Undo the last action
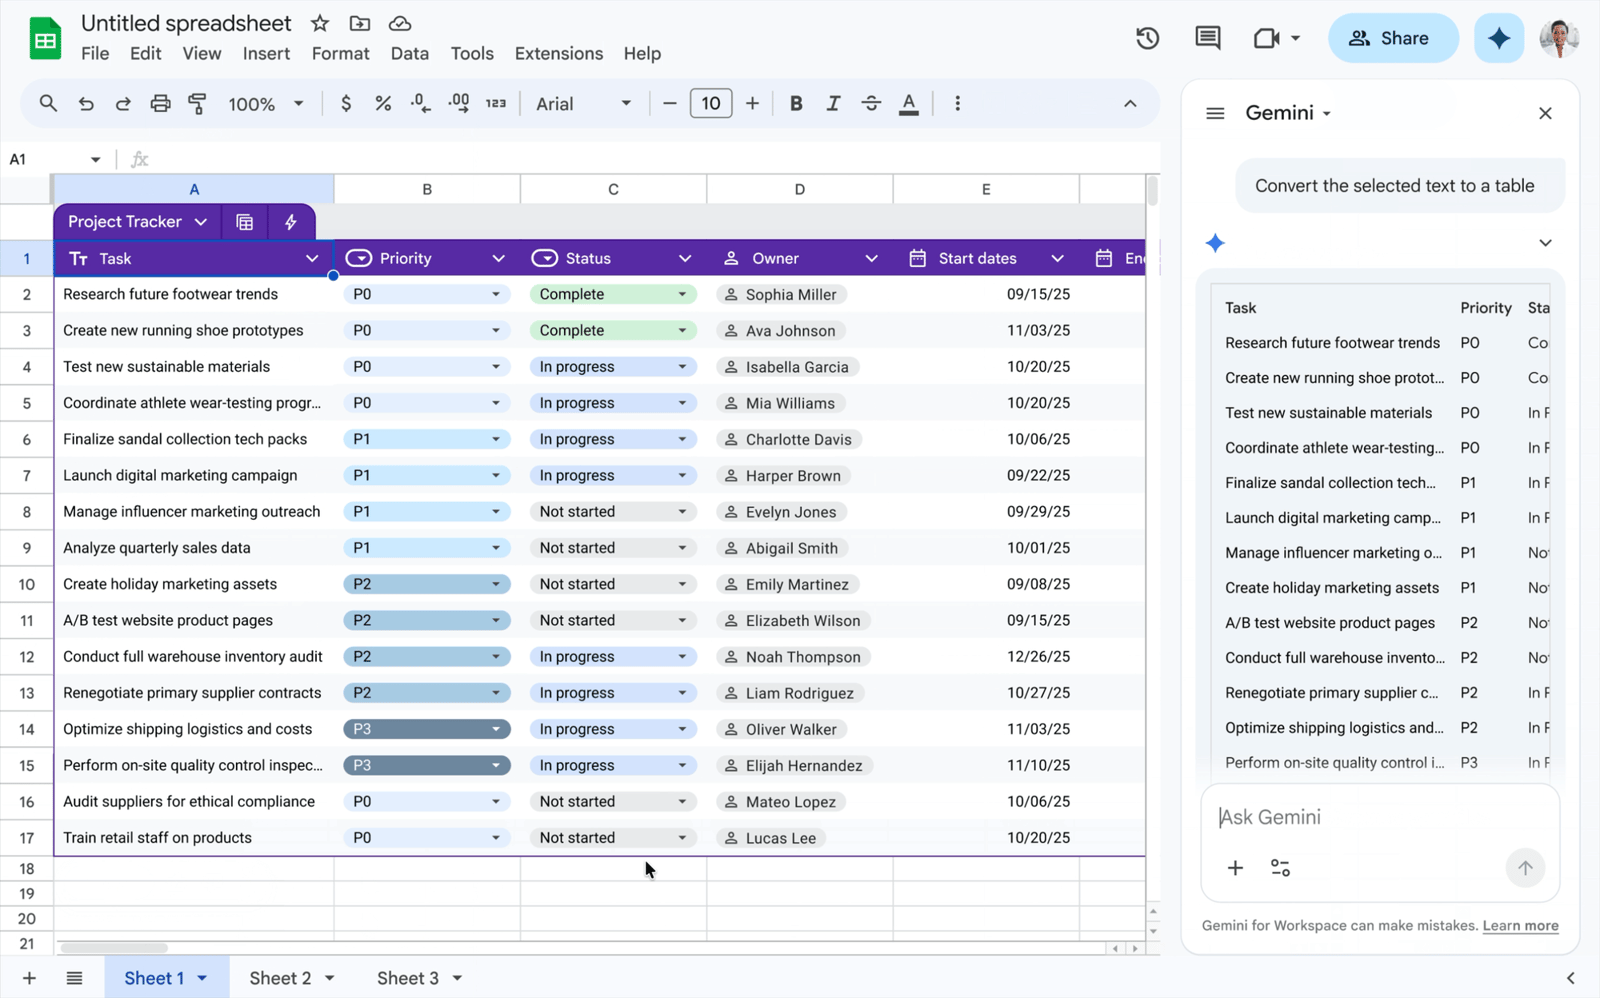Image resolution: width=1600 pixels, height=998 pixels. coord(86,103)
